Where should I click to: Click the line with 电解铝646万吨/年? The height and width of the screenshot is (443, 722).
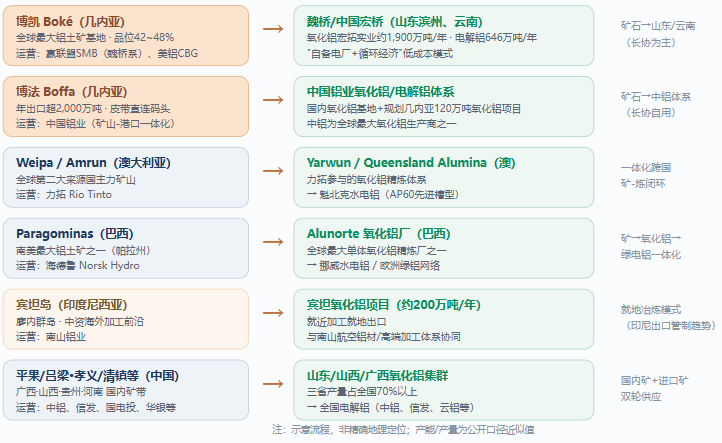point(422,38)
